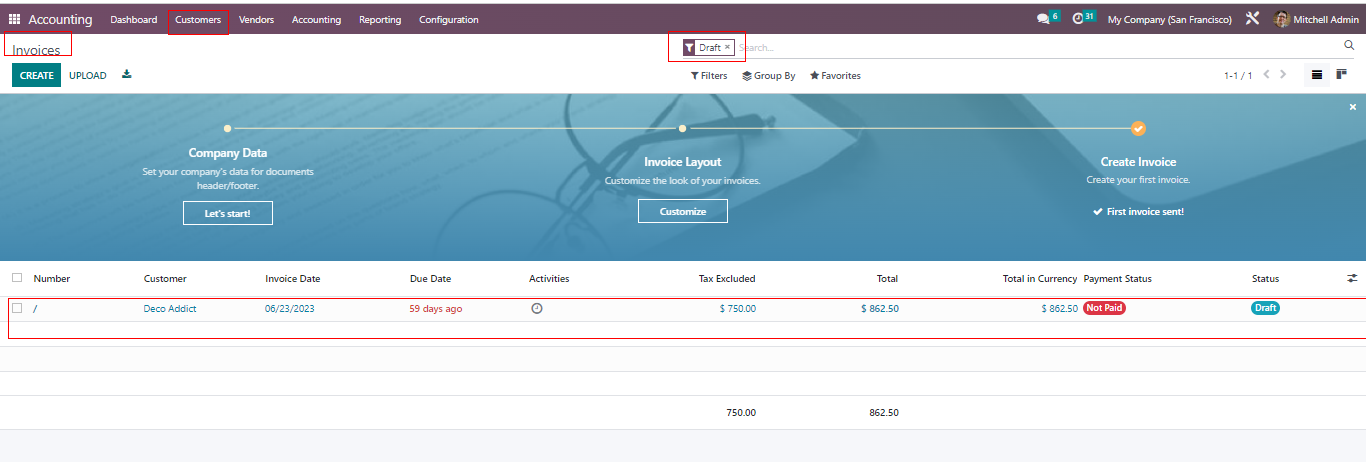Open the Favorites dropdown

tap(835, 76)
